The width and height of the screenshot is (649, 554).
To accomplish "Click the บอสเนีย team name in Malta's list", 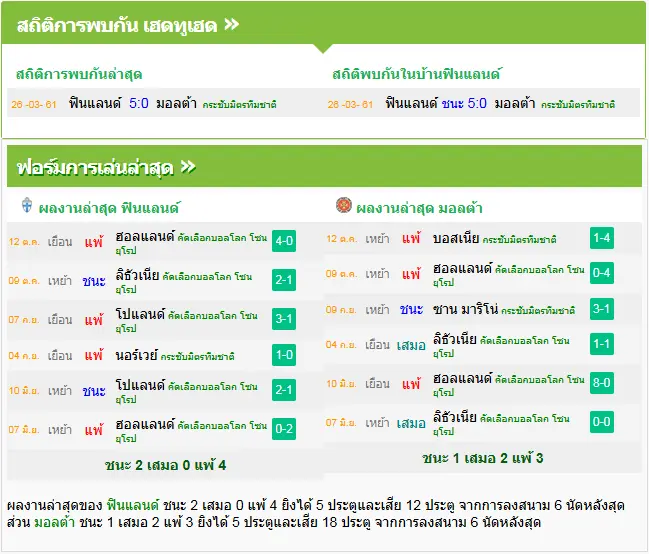I will (456, 238).
